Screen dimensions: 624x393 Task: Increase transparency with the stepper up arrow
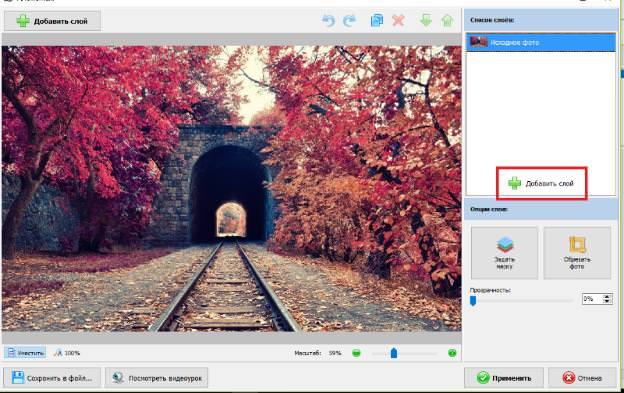pyautogui.click(x=607, y=296)
